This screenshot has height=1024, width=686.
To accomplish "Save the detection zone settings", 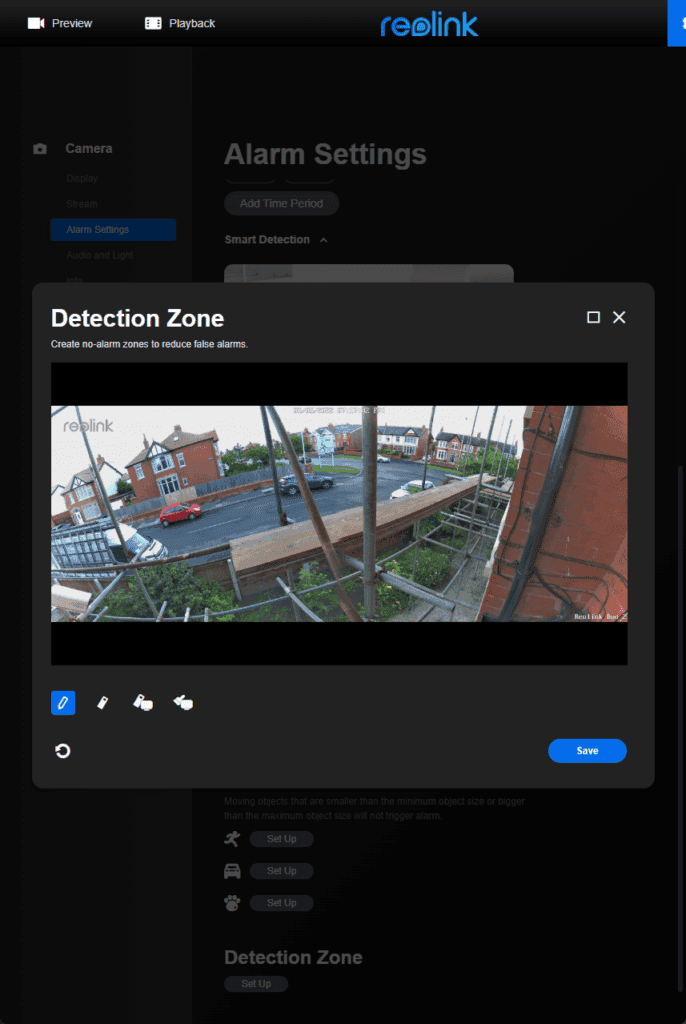I will (587, 751).
